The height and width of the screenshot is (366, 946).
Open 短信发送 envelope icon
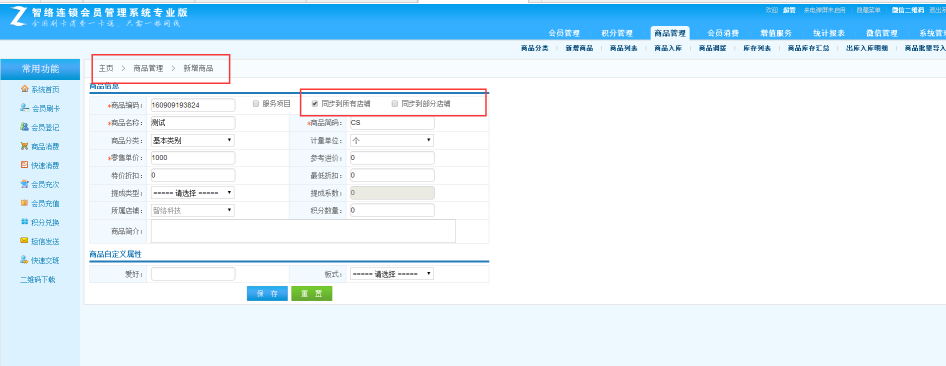click(25, 241)
